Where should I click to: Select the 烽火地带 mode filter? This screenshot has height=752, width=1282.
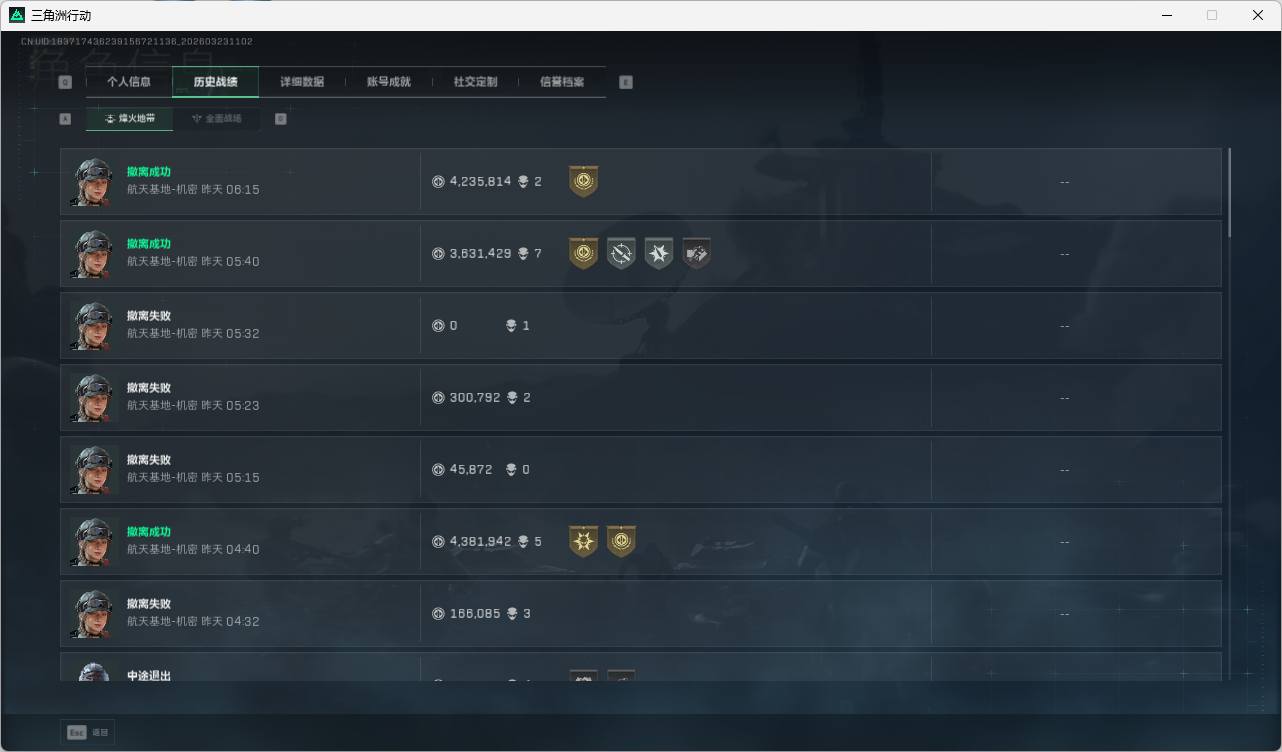(x=130, y=118)
